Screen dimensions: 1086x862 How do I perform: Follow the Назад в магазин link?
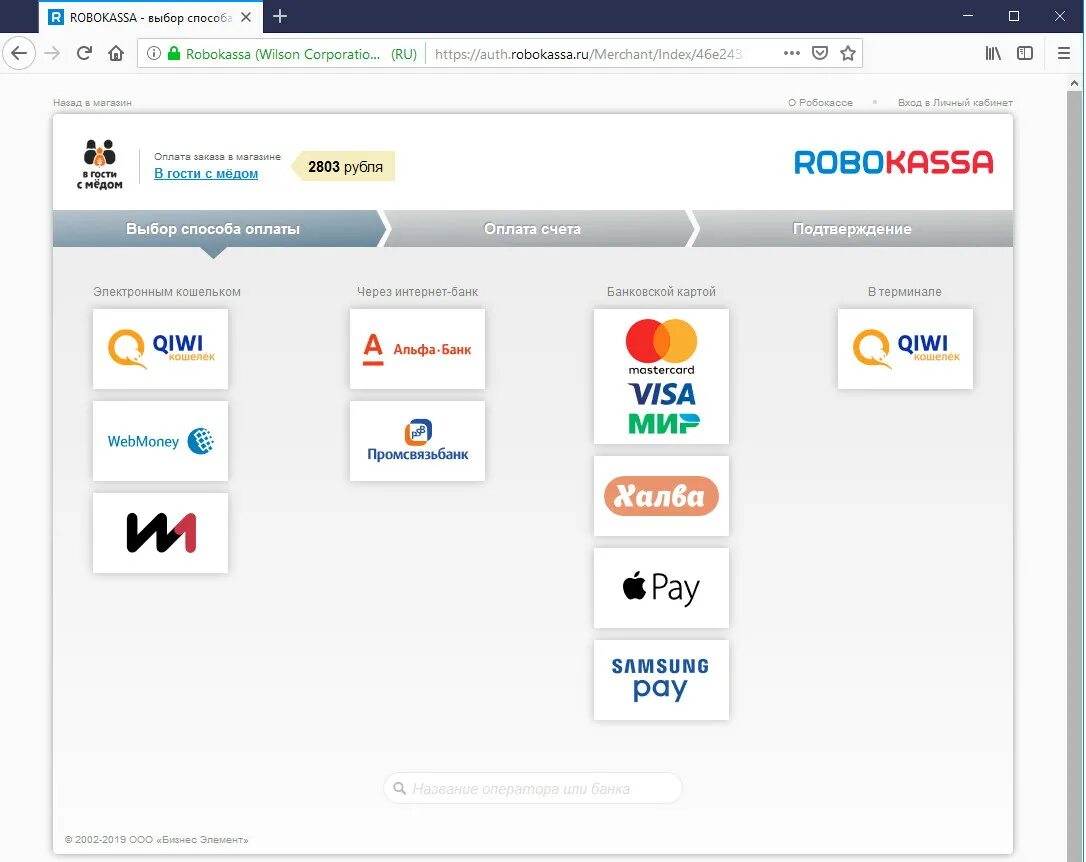tap(92, 102)
